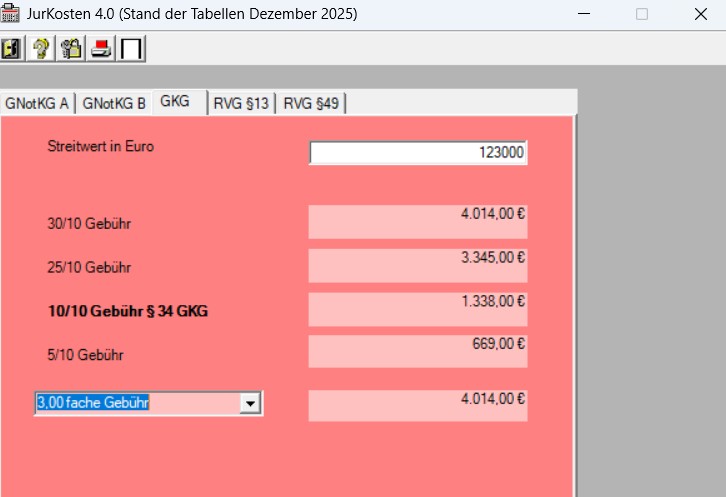Open help via question mark icon

[41, 49]
